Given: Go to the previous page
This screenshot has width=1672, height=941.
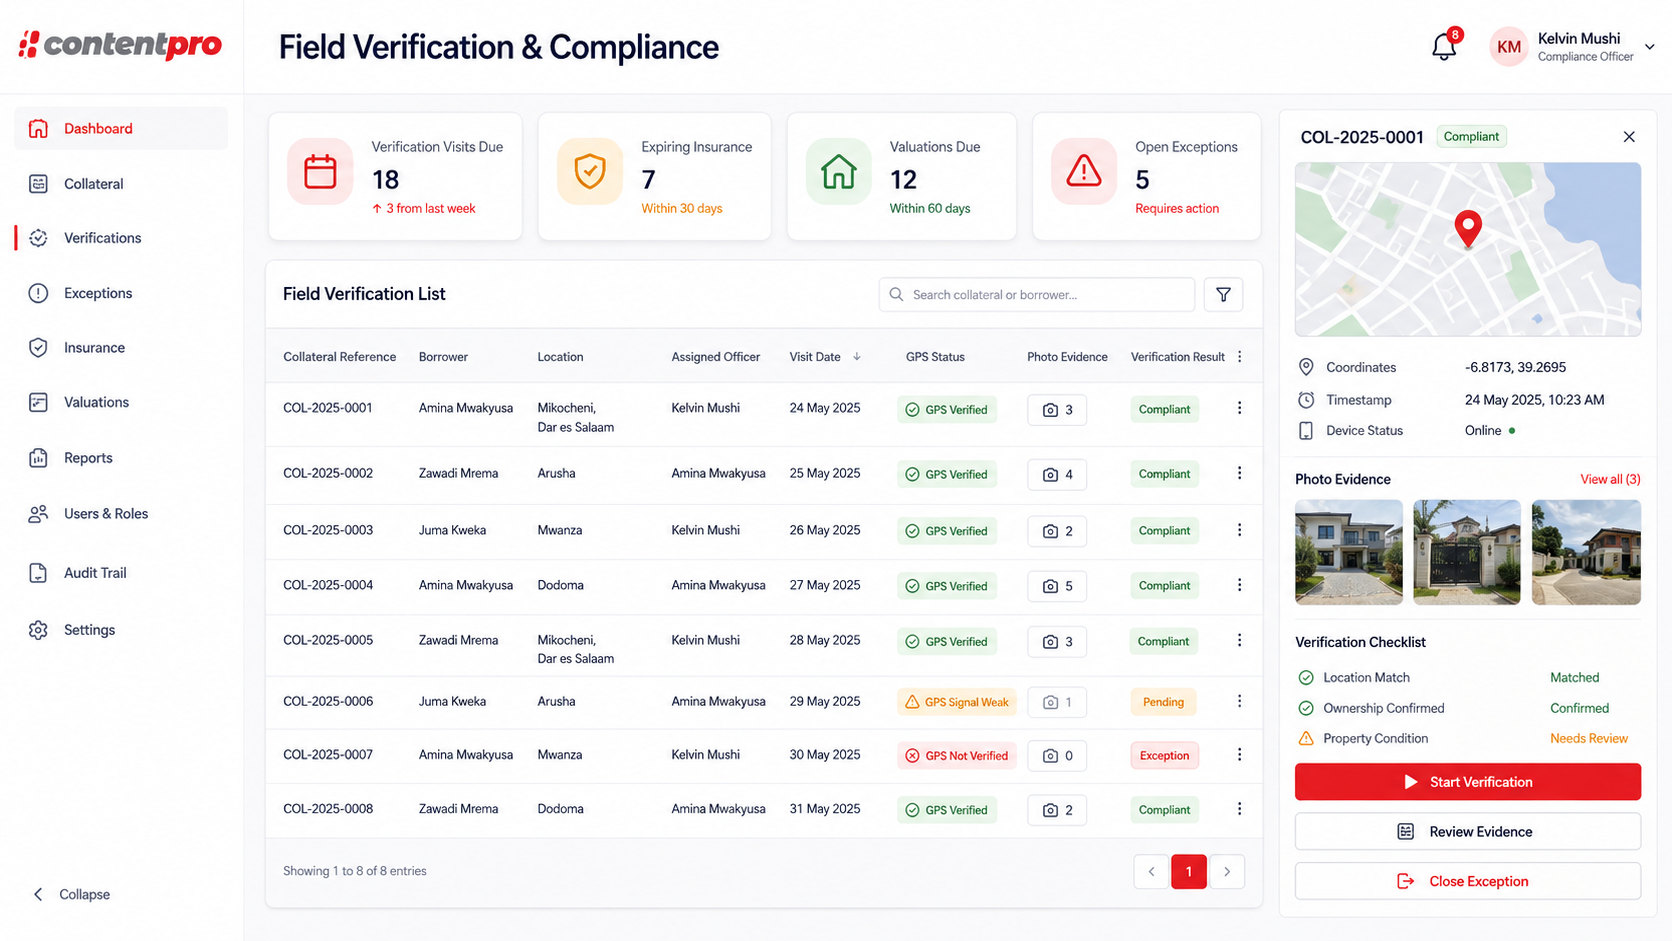Looking at the screenshot, I should tap(1151, 872).
